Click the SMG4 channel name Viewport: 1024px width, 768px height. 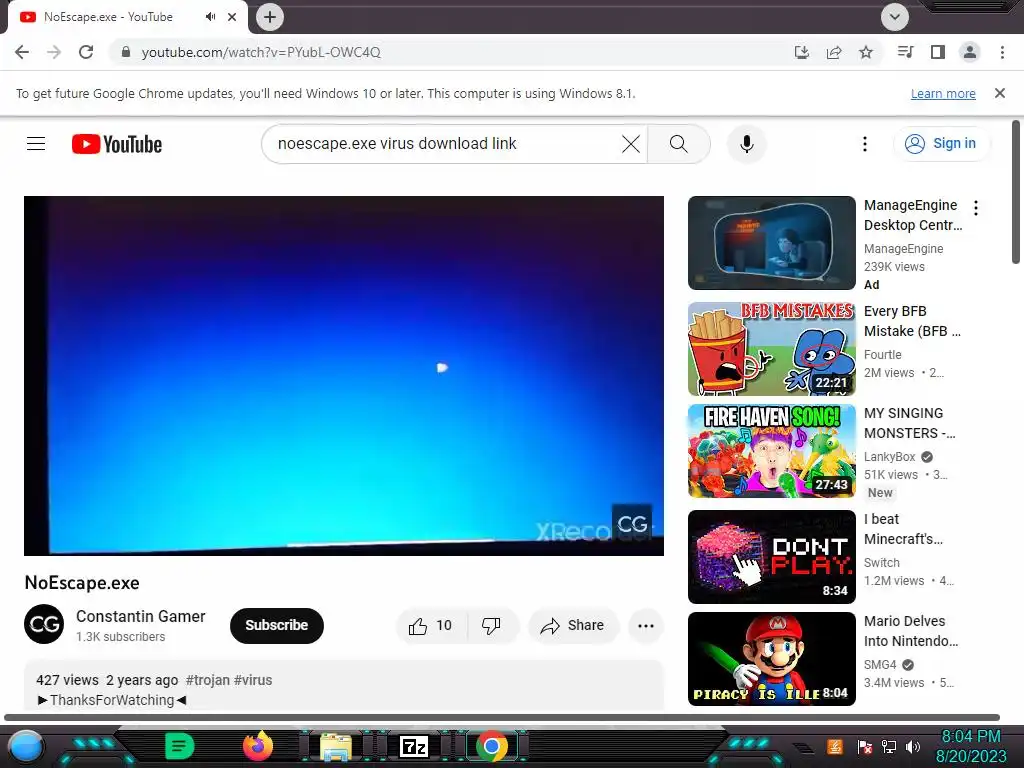point(880,664)
